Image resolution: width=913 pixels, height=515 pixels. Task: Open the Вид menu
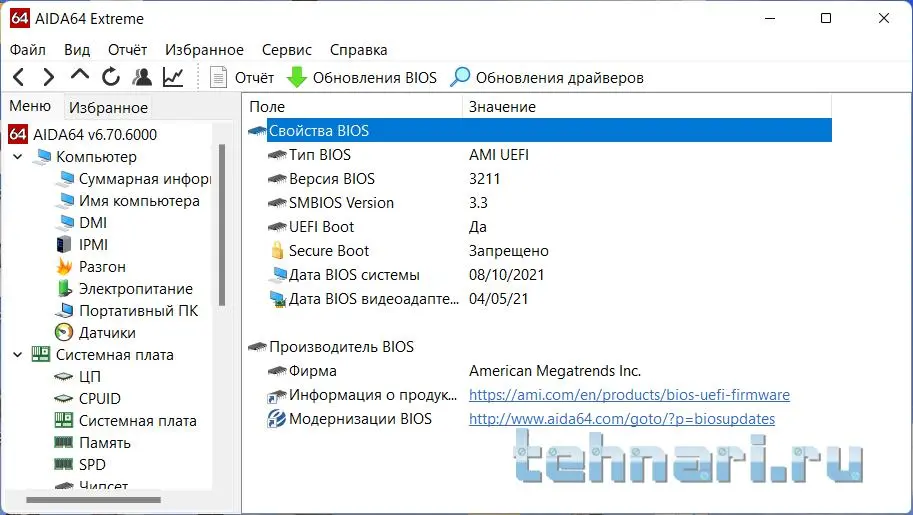tap(77, 50)
